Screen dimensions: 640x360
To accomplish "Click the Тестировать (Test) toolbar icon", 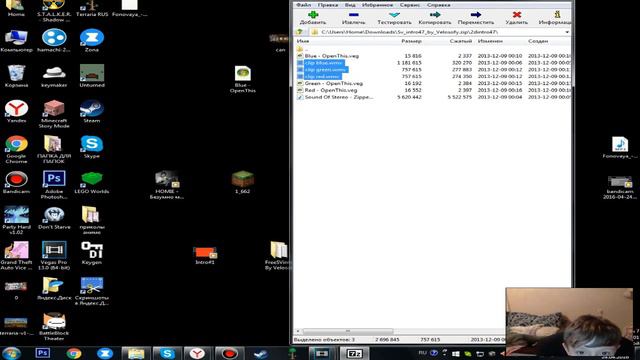I will (x=394, y=15).
